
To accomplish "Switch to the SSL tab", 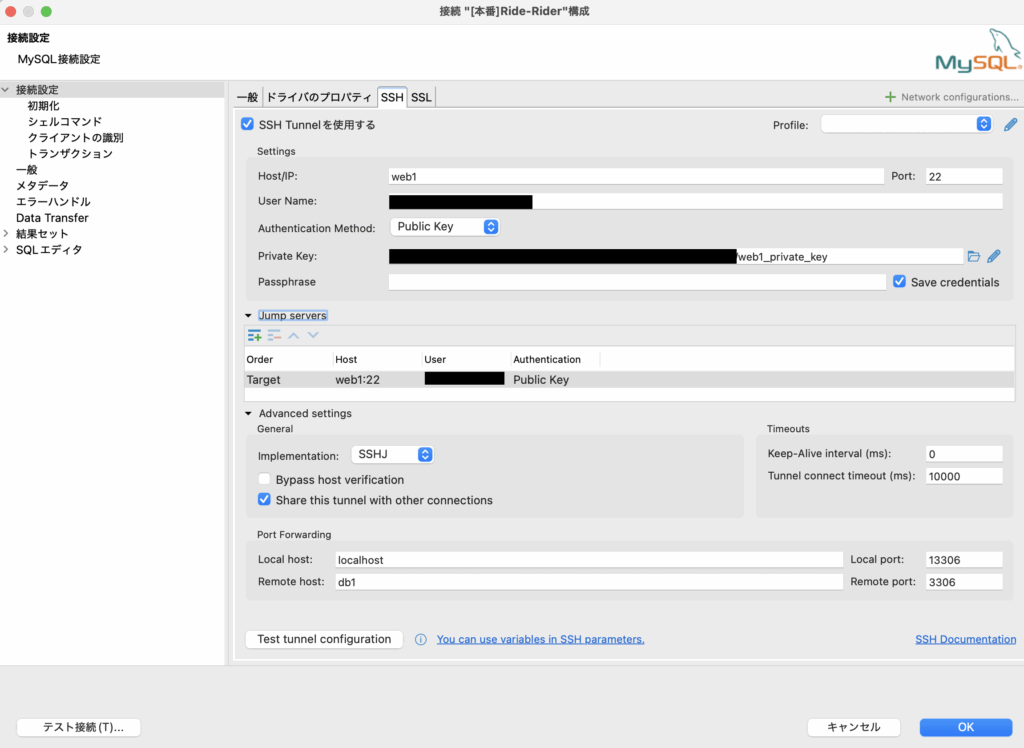I will 421,97.
